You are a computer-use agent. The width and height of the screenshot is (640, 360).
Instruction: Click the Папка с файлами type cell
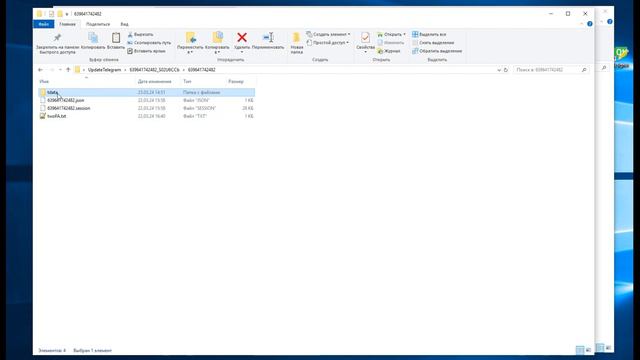coord(202,92)
